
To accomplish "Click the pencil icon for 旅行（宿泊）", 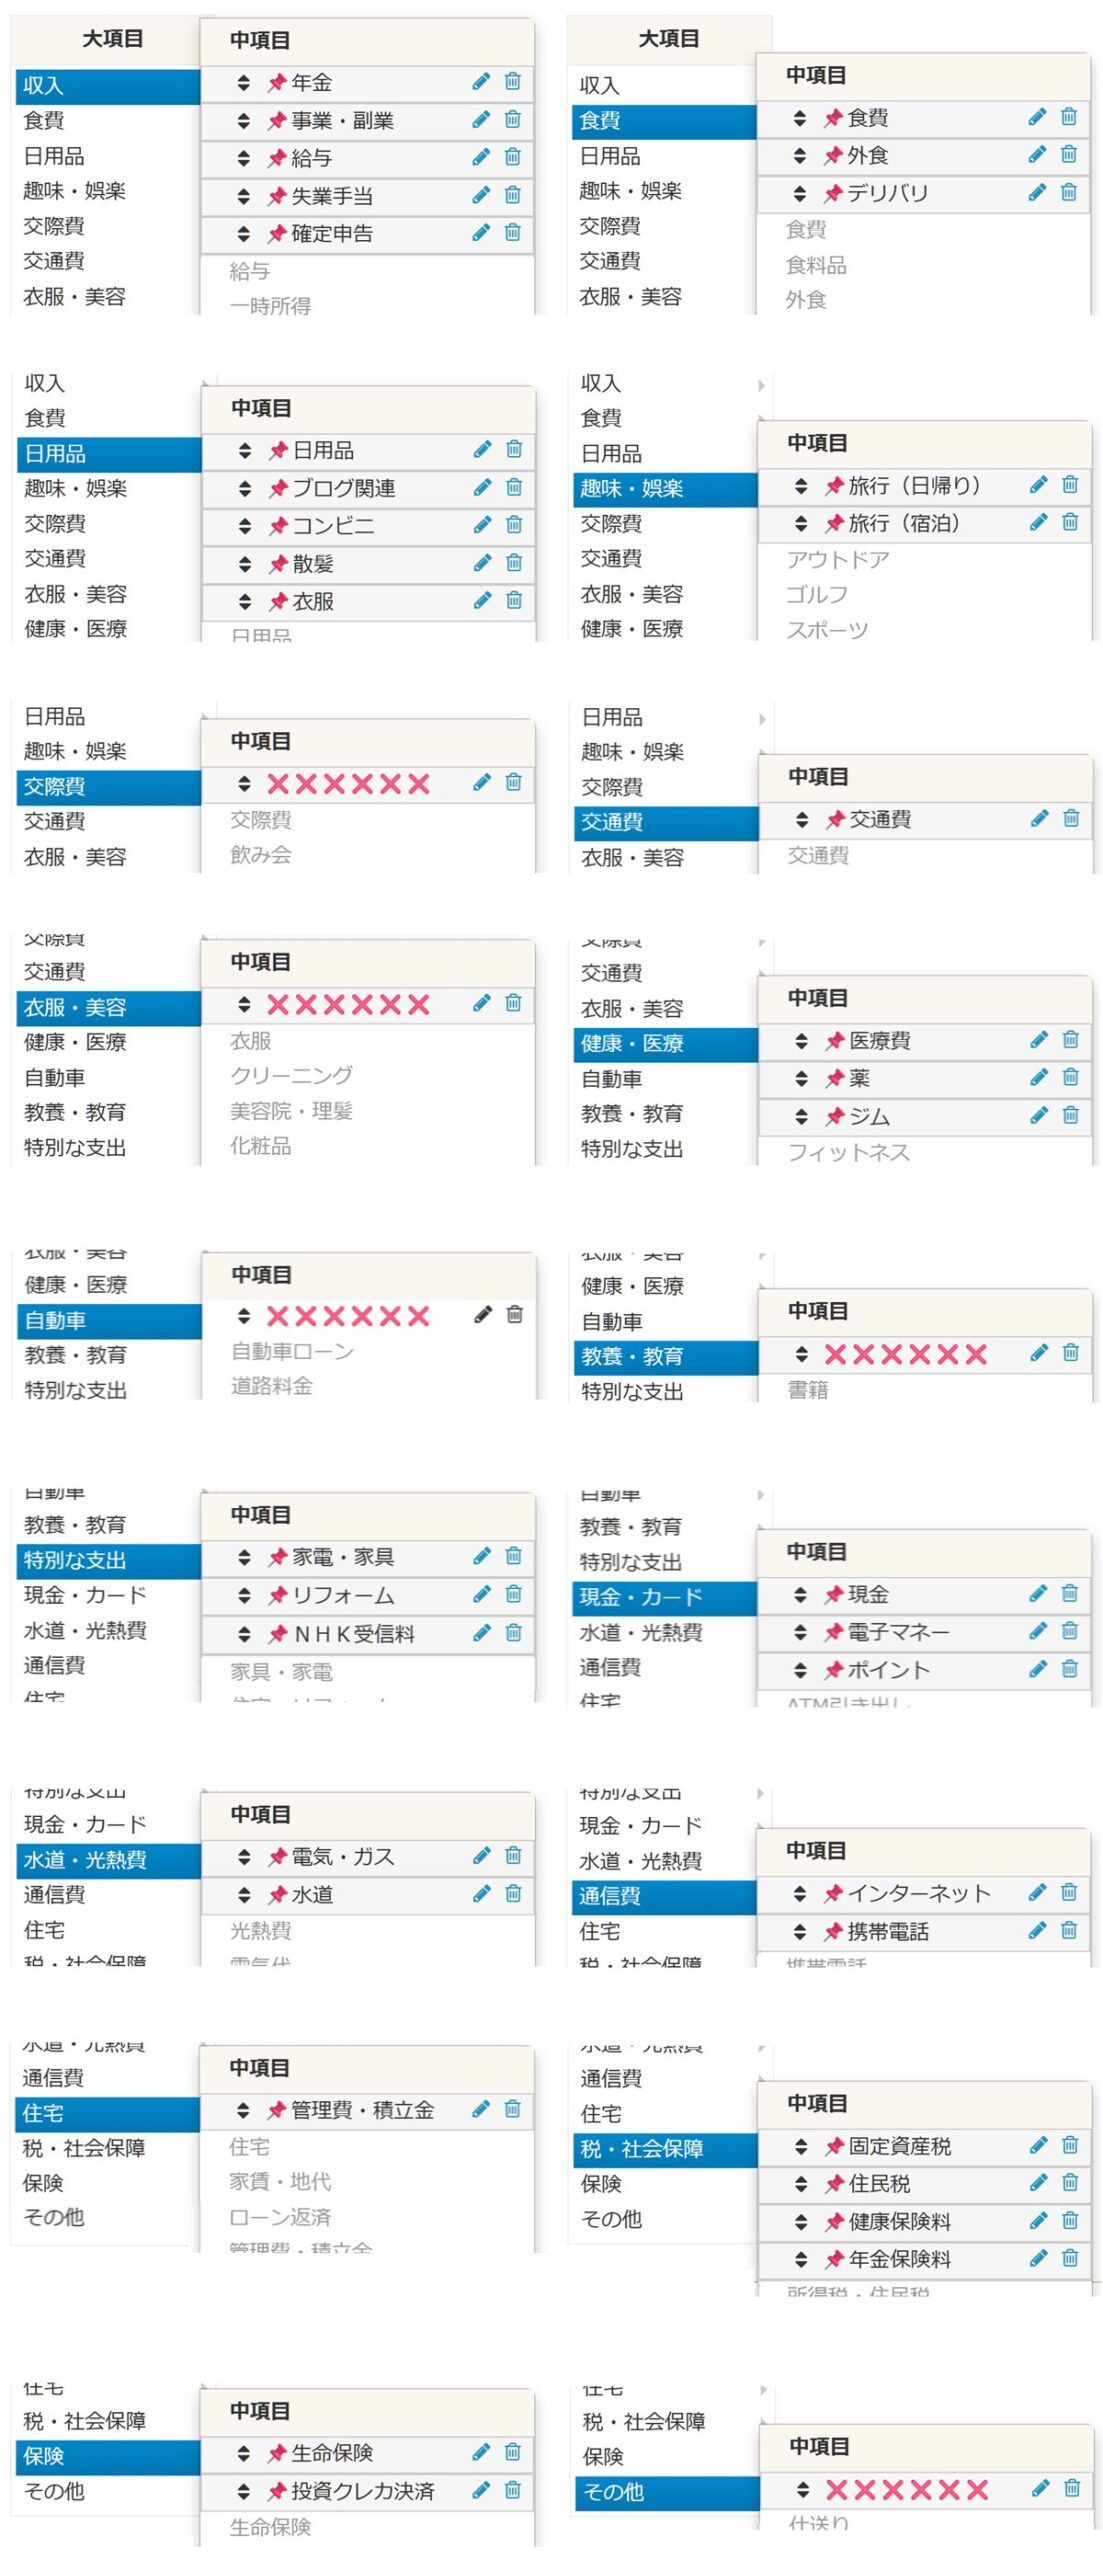I will pos(1039,522).
